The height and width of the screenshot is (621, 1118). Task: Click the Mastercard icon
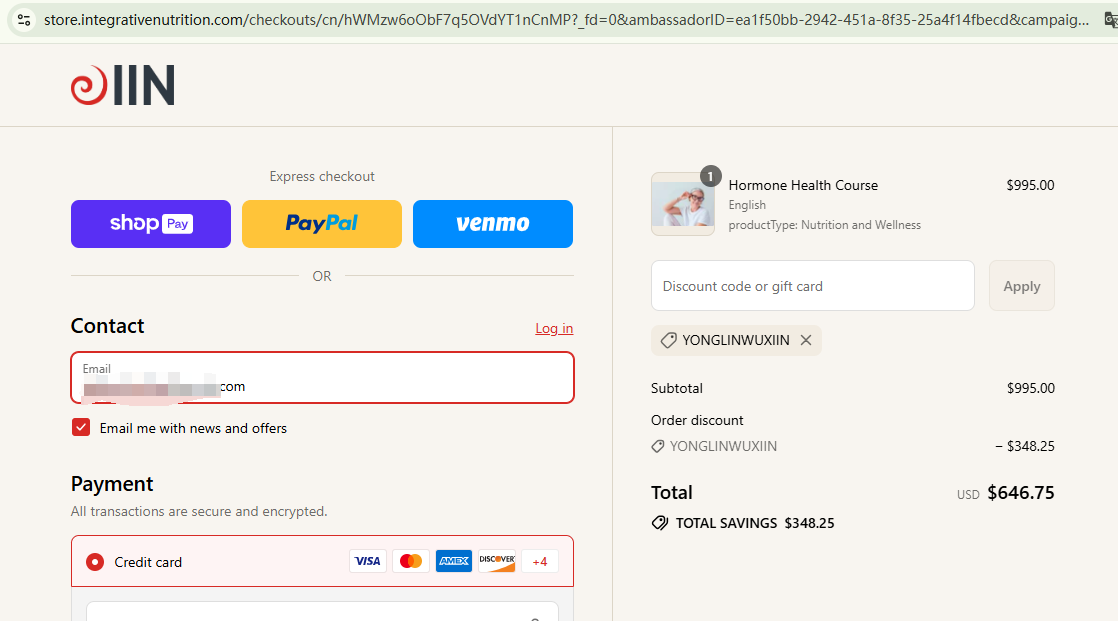pos(411,561)
